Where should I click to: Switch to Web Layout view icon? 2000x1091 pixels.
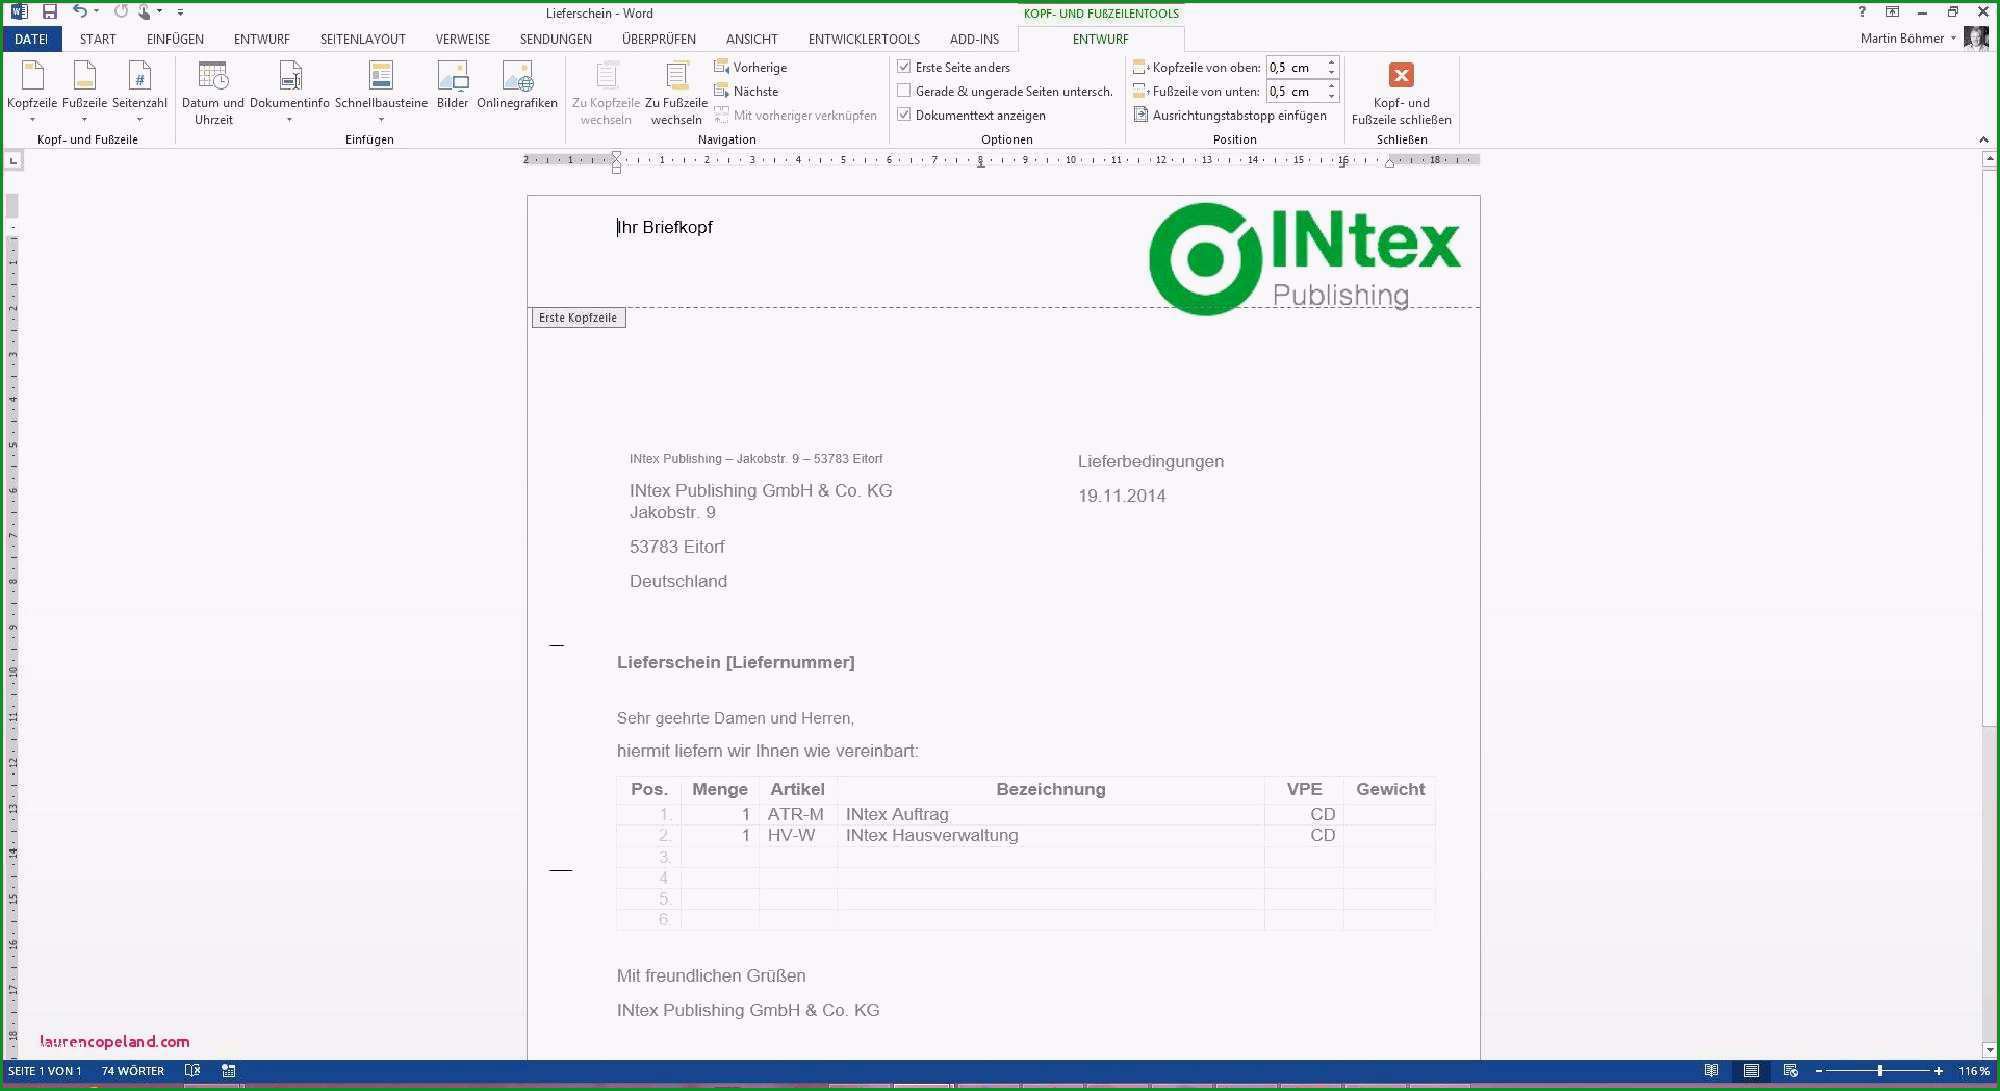[1790, 1070]
